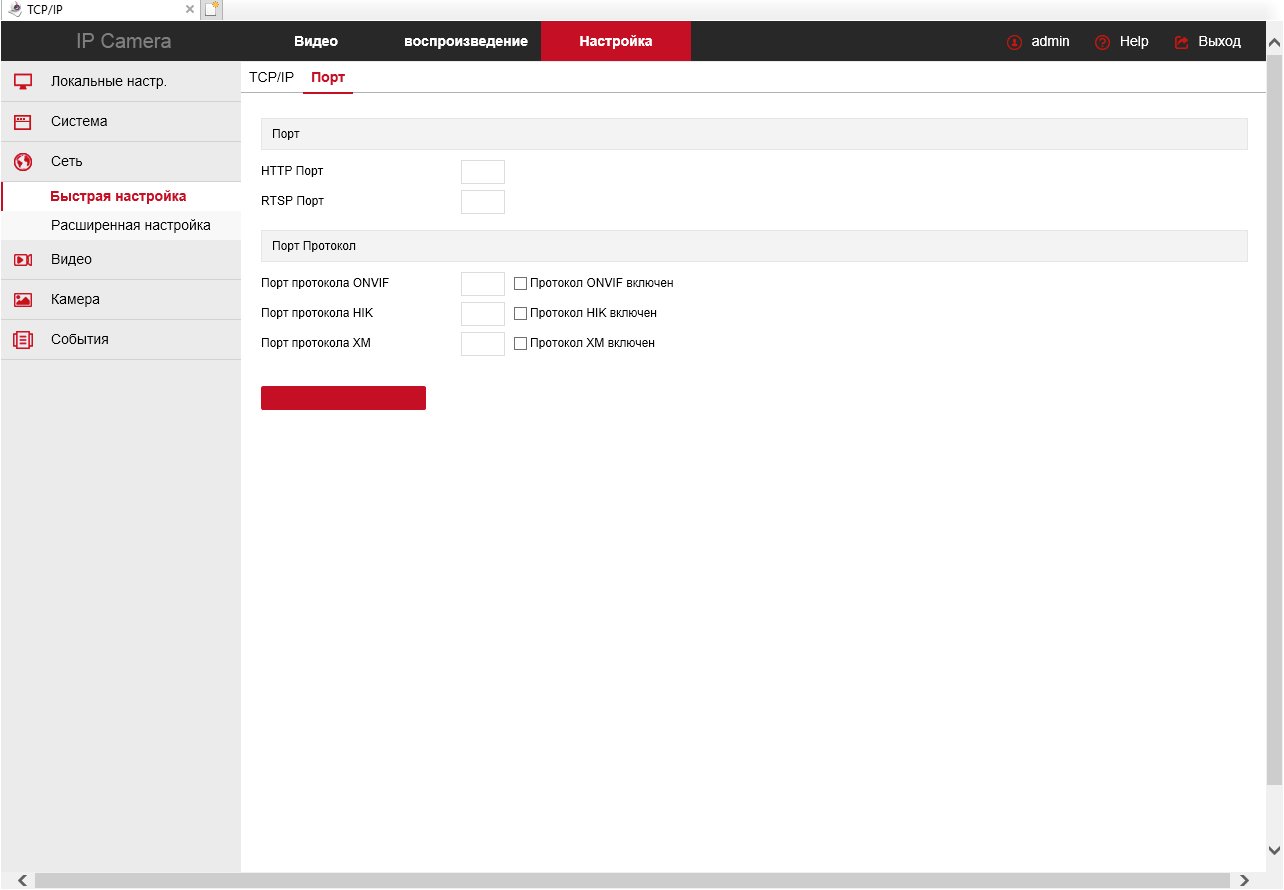Click the Система window icon
The height and width of the screenshot is (890, 1284).
tap(23, 122)
